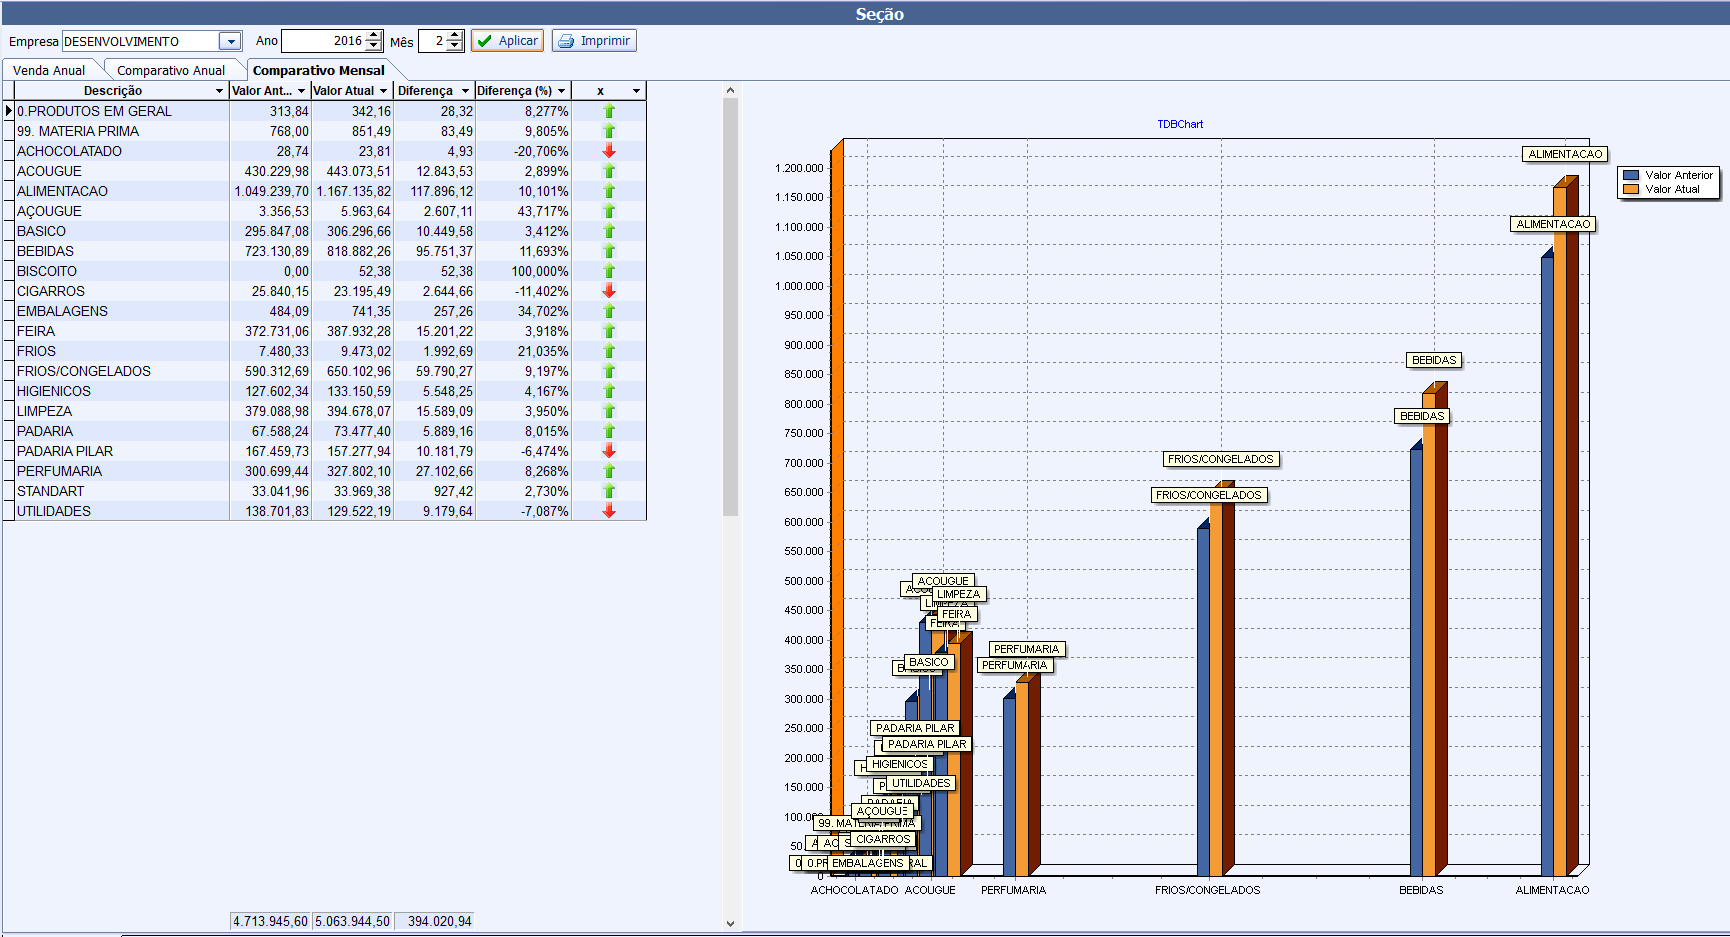The width and height of the screenshot is (1730, 937).
Task: Open the Empresa dropdown list
Action: tap(230, 41)
